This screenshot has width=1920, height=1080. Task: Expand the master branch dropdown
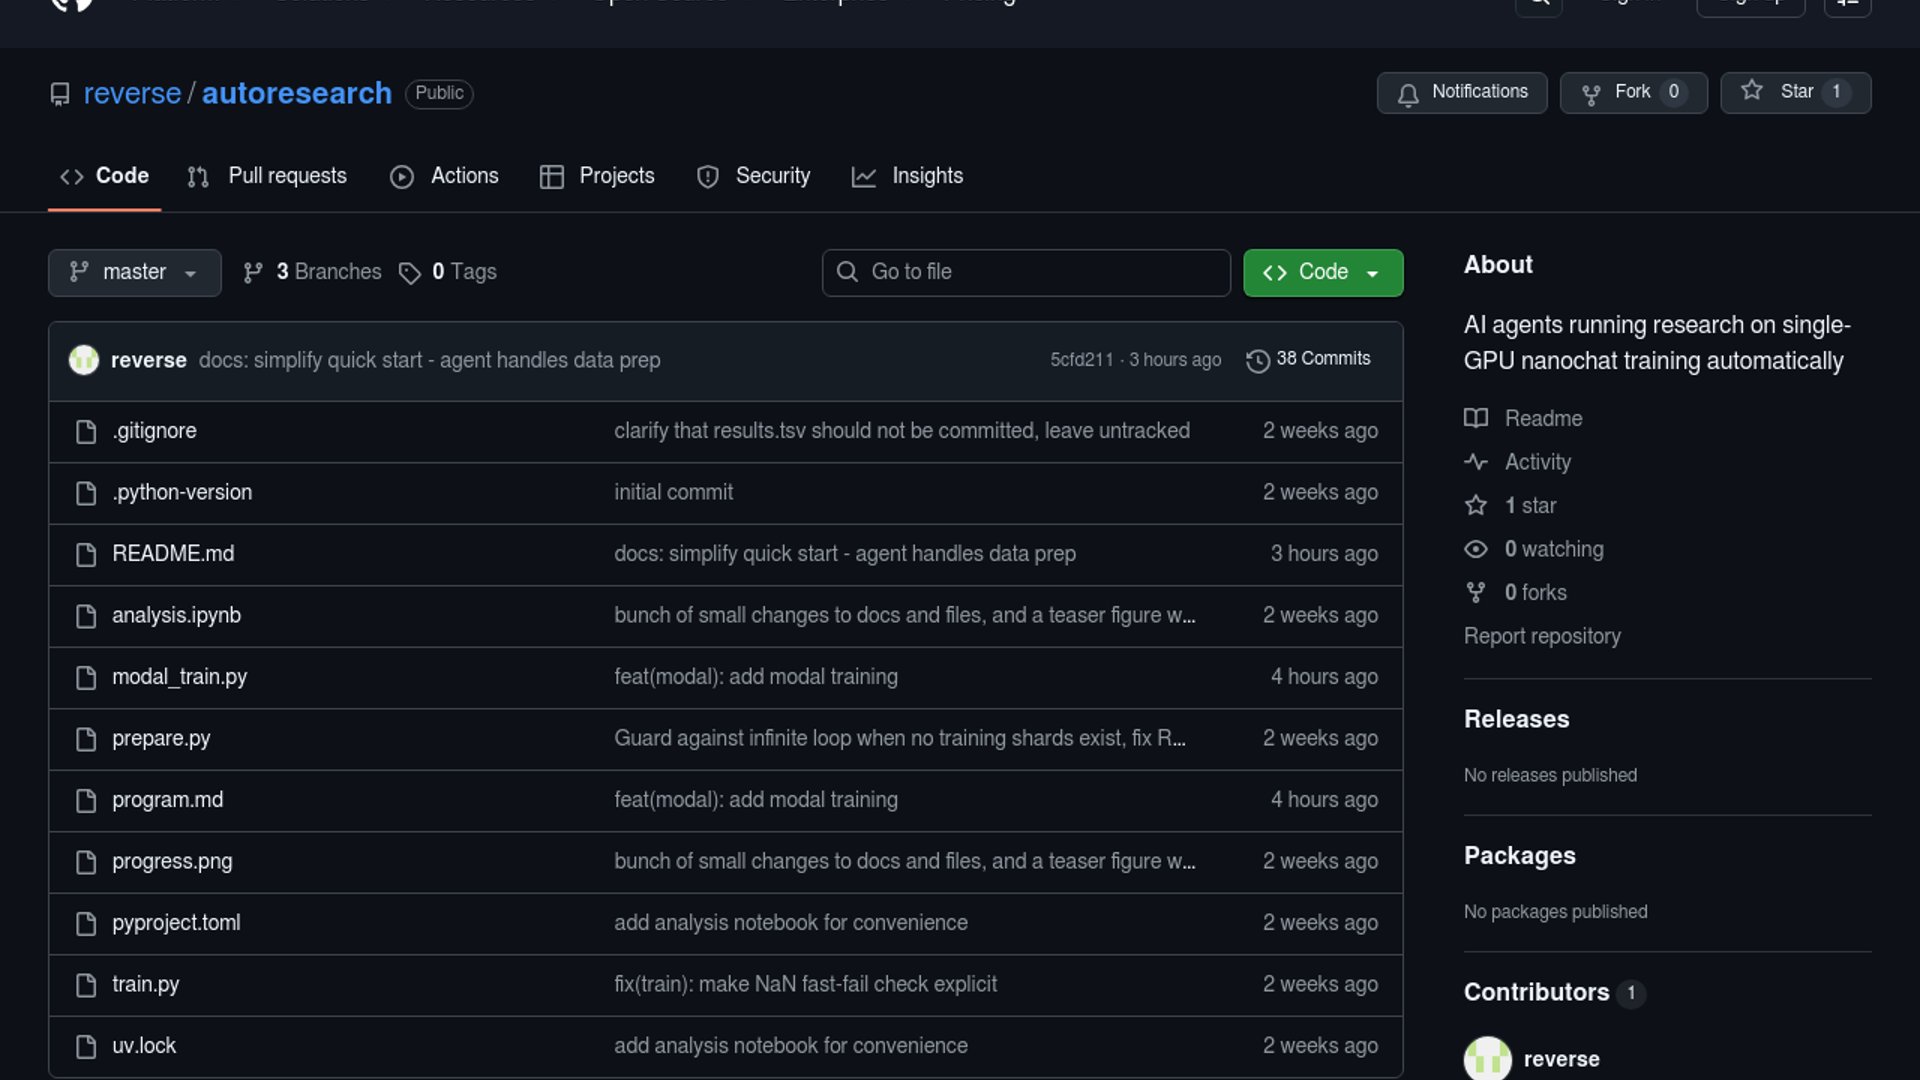134,272
